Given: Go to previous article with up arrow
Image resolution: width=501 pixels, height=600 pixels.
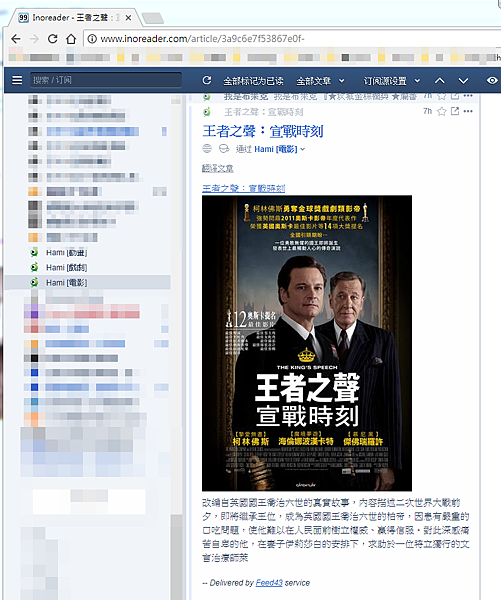Looking at the screenshot, I should 440,81.
